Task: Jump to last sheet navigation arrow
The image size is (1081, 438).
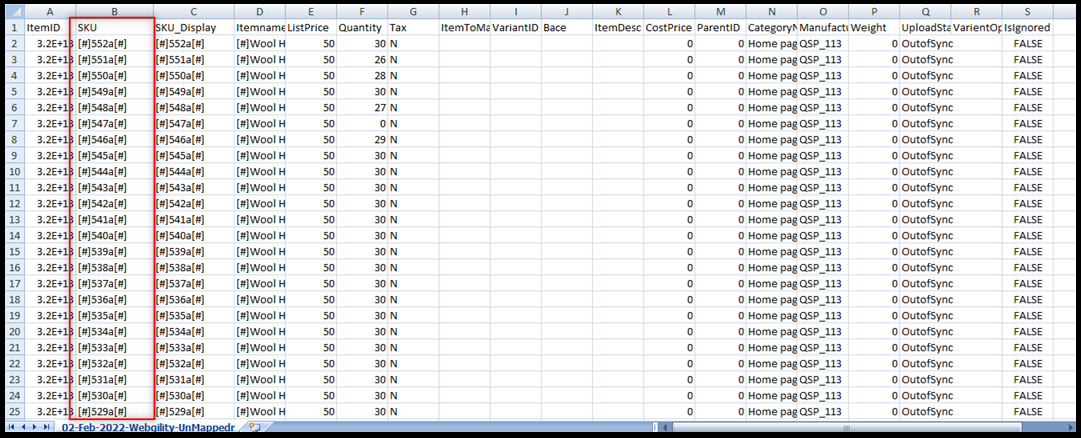Action: pyautogui.click(x=48, y=427)
